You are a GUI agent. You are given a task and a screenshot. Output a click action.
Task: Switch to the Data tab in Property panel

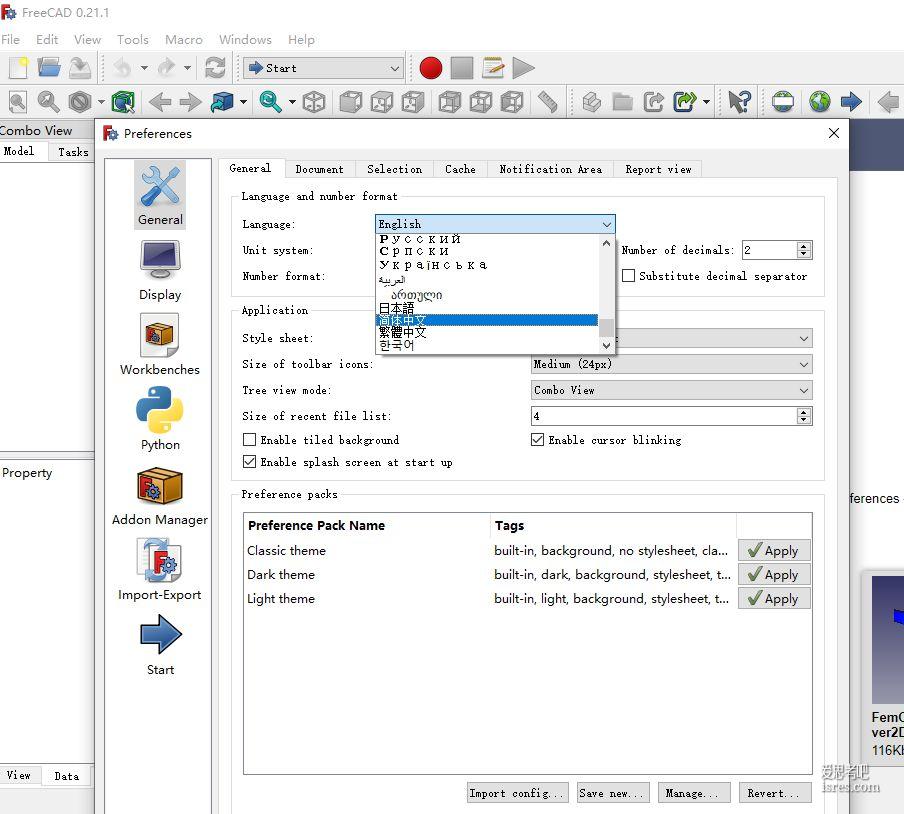click(67, 776)
